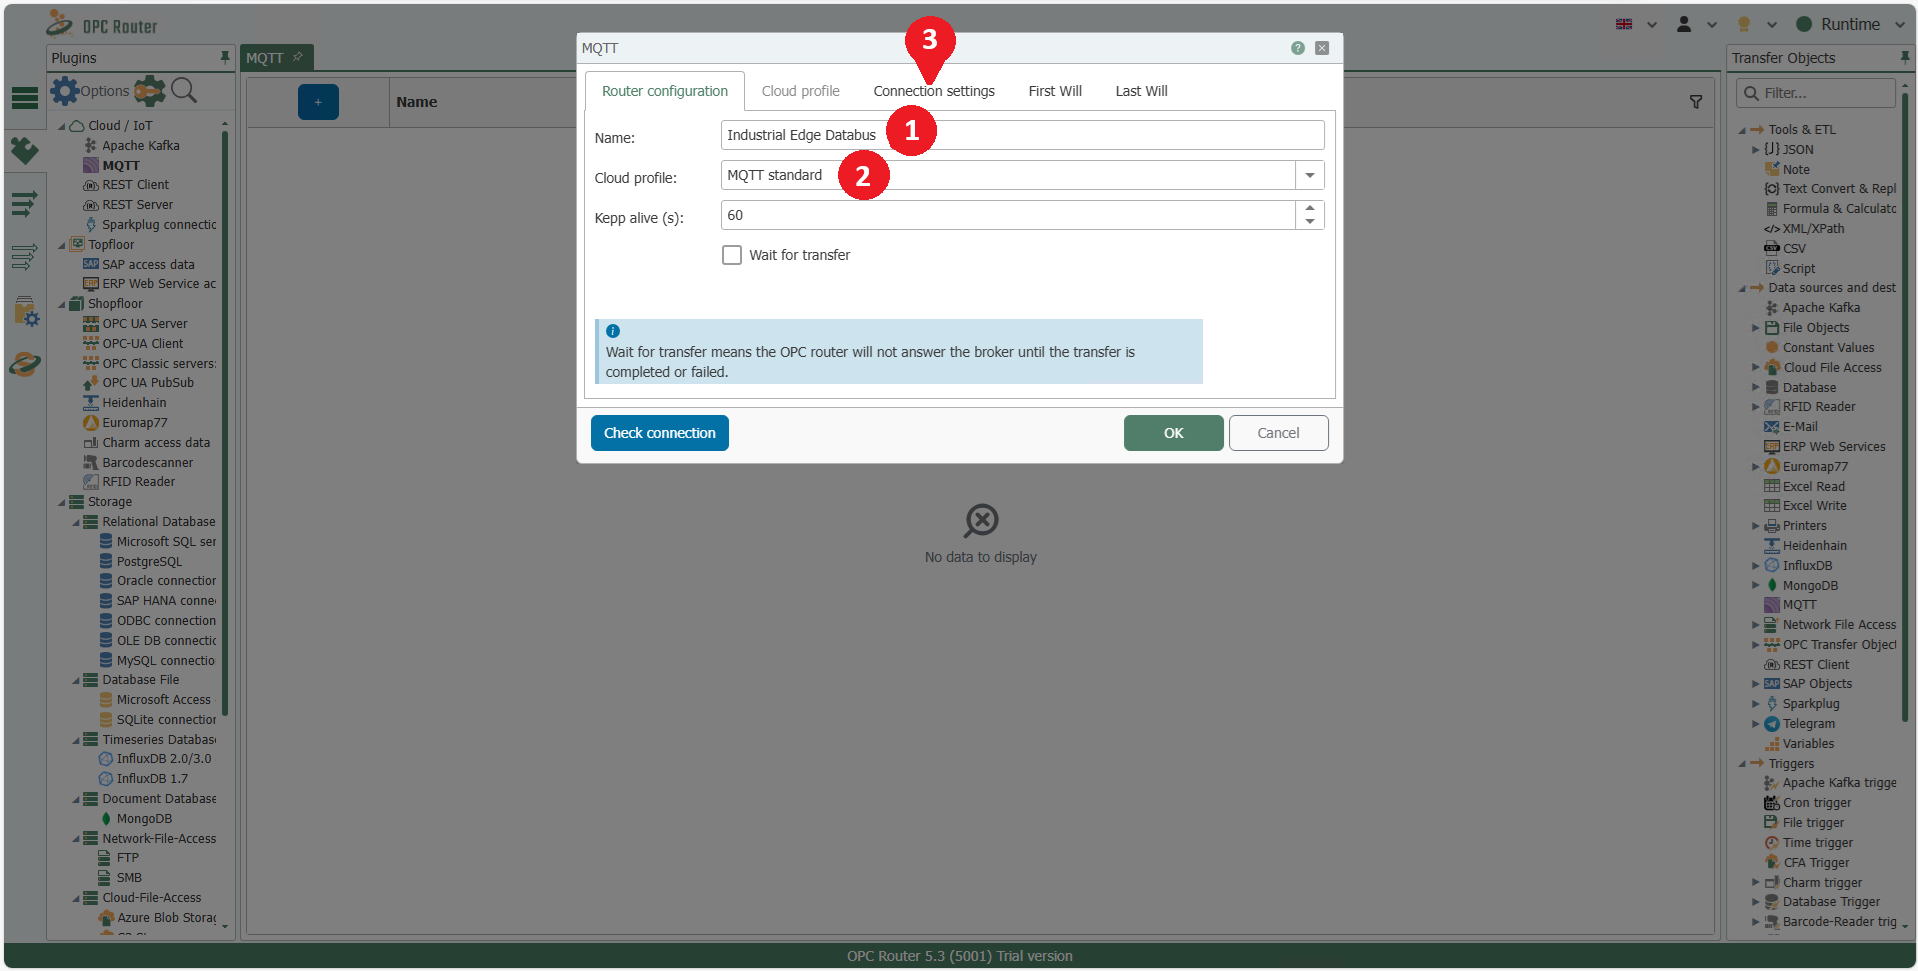
Task: Open the Connection settings tab
Action: pos(934,91)
